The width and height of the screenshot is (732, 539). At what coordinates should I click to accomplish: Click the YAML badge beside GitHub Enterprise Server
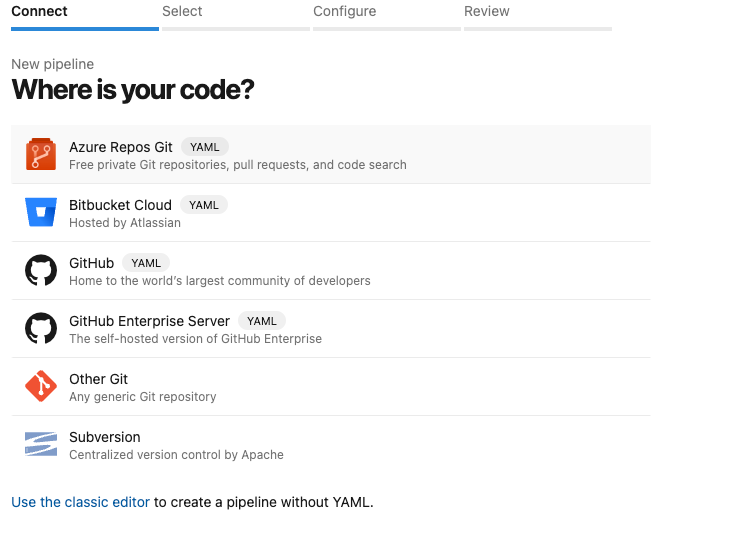pyautogui.click(x=261, y=321)
